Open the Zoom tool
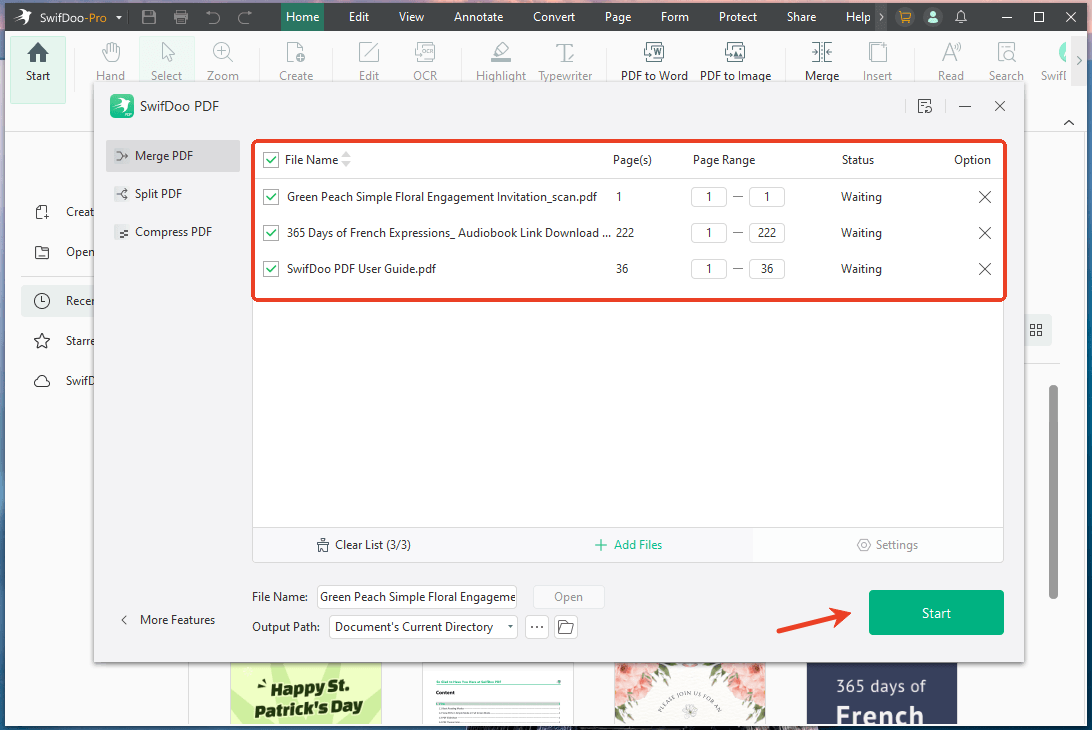Screen dimensions: 1092x730 click(222, 62)
